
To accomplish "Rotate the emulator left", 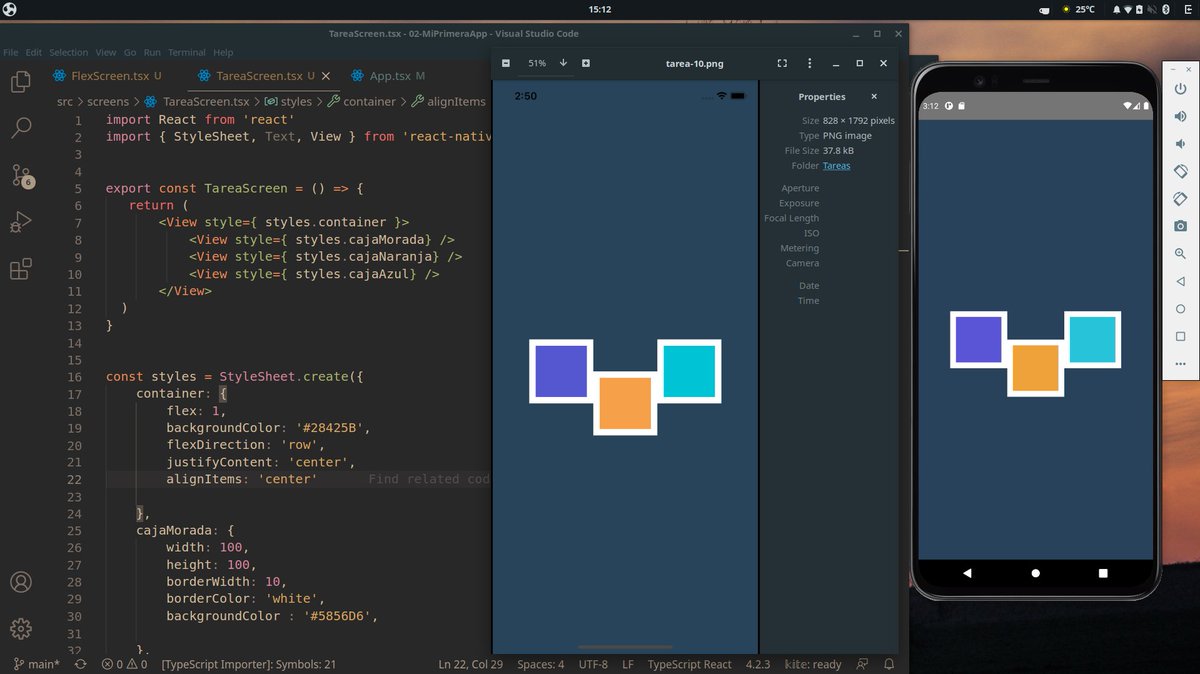I will pyautogui.click(x=1181, y=171).
